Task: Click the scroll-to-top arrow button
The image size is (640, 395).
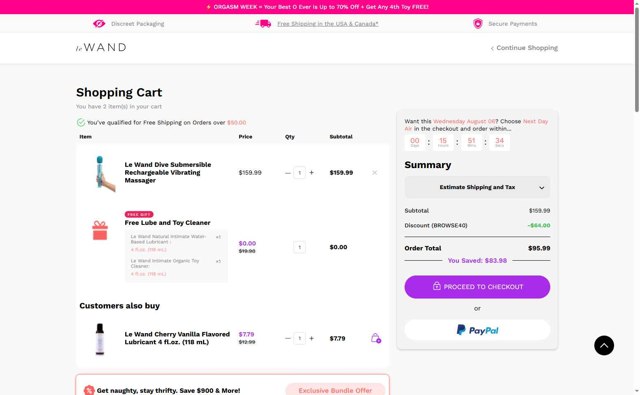Action: click(x=604, y=346)
